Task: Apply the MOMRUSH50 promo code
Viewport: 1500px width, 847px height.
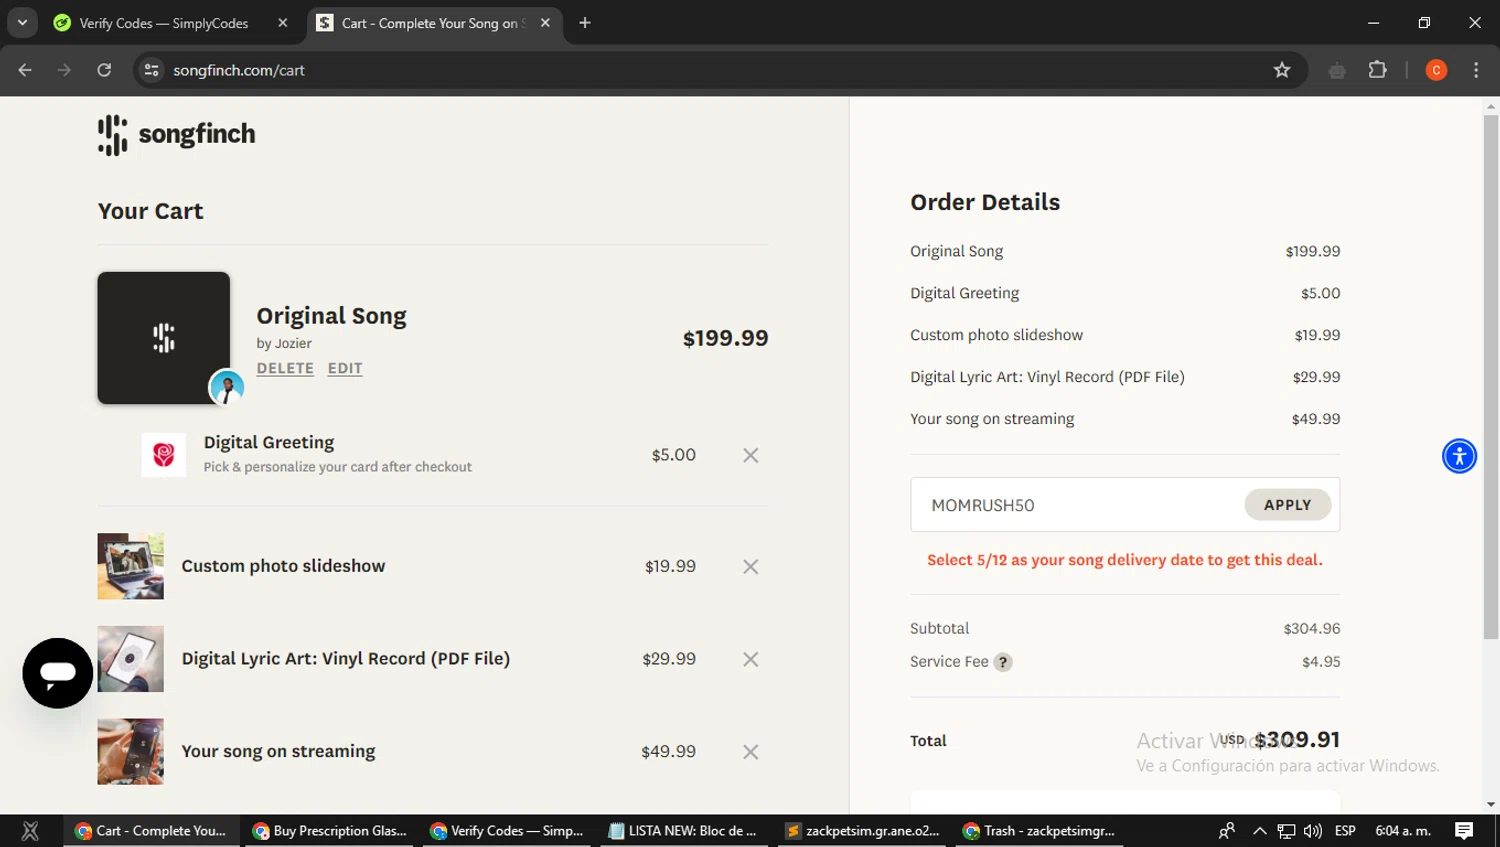Action: pyautogui.click(x=1287, y=505)
